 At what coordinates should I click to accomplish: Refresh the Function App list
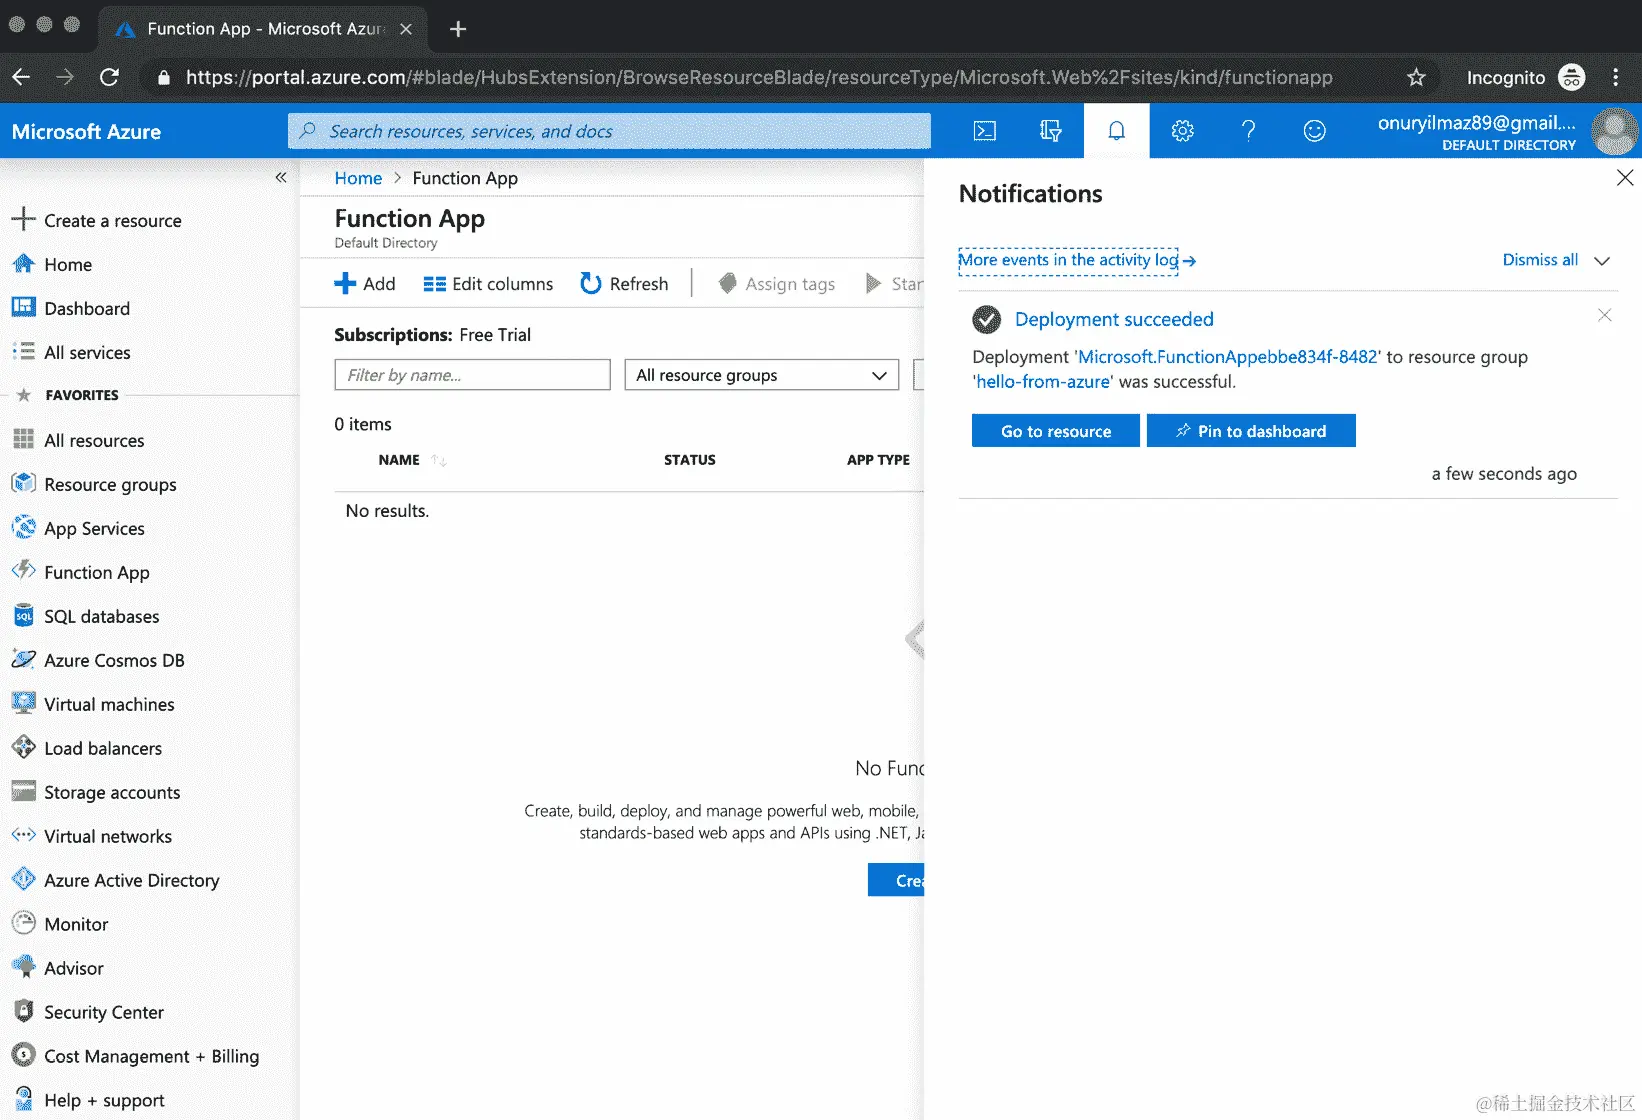(624, 284)
